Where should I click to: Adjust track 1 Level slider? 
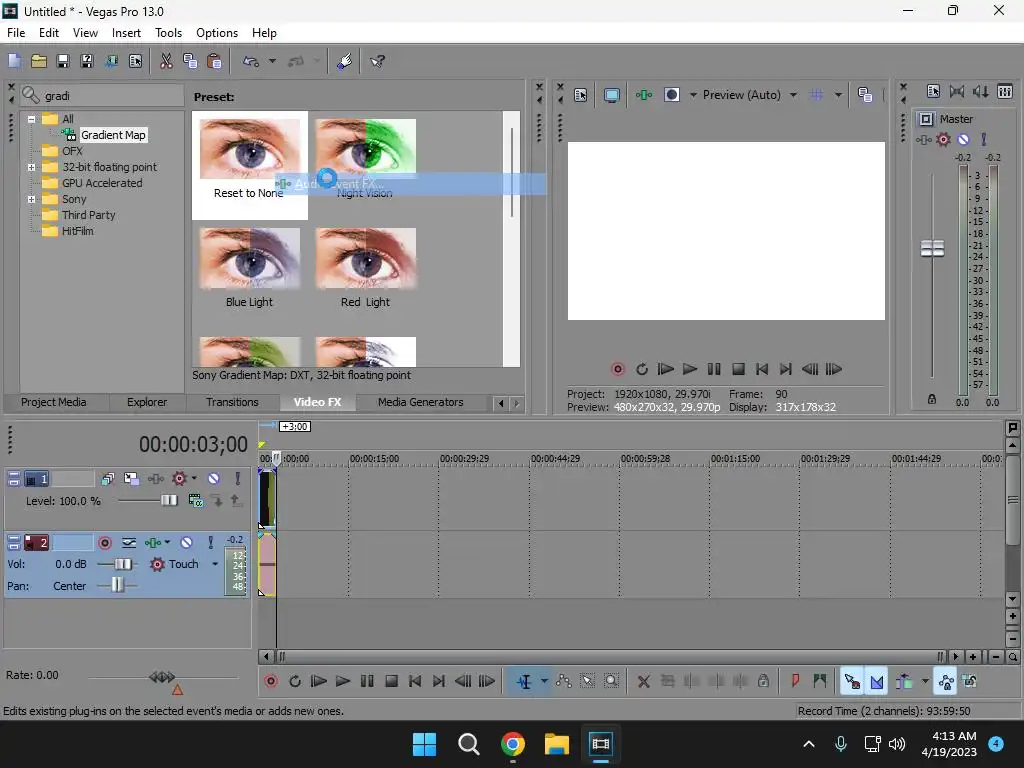point(168,500)
